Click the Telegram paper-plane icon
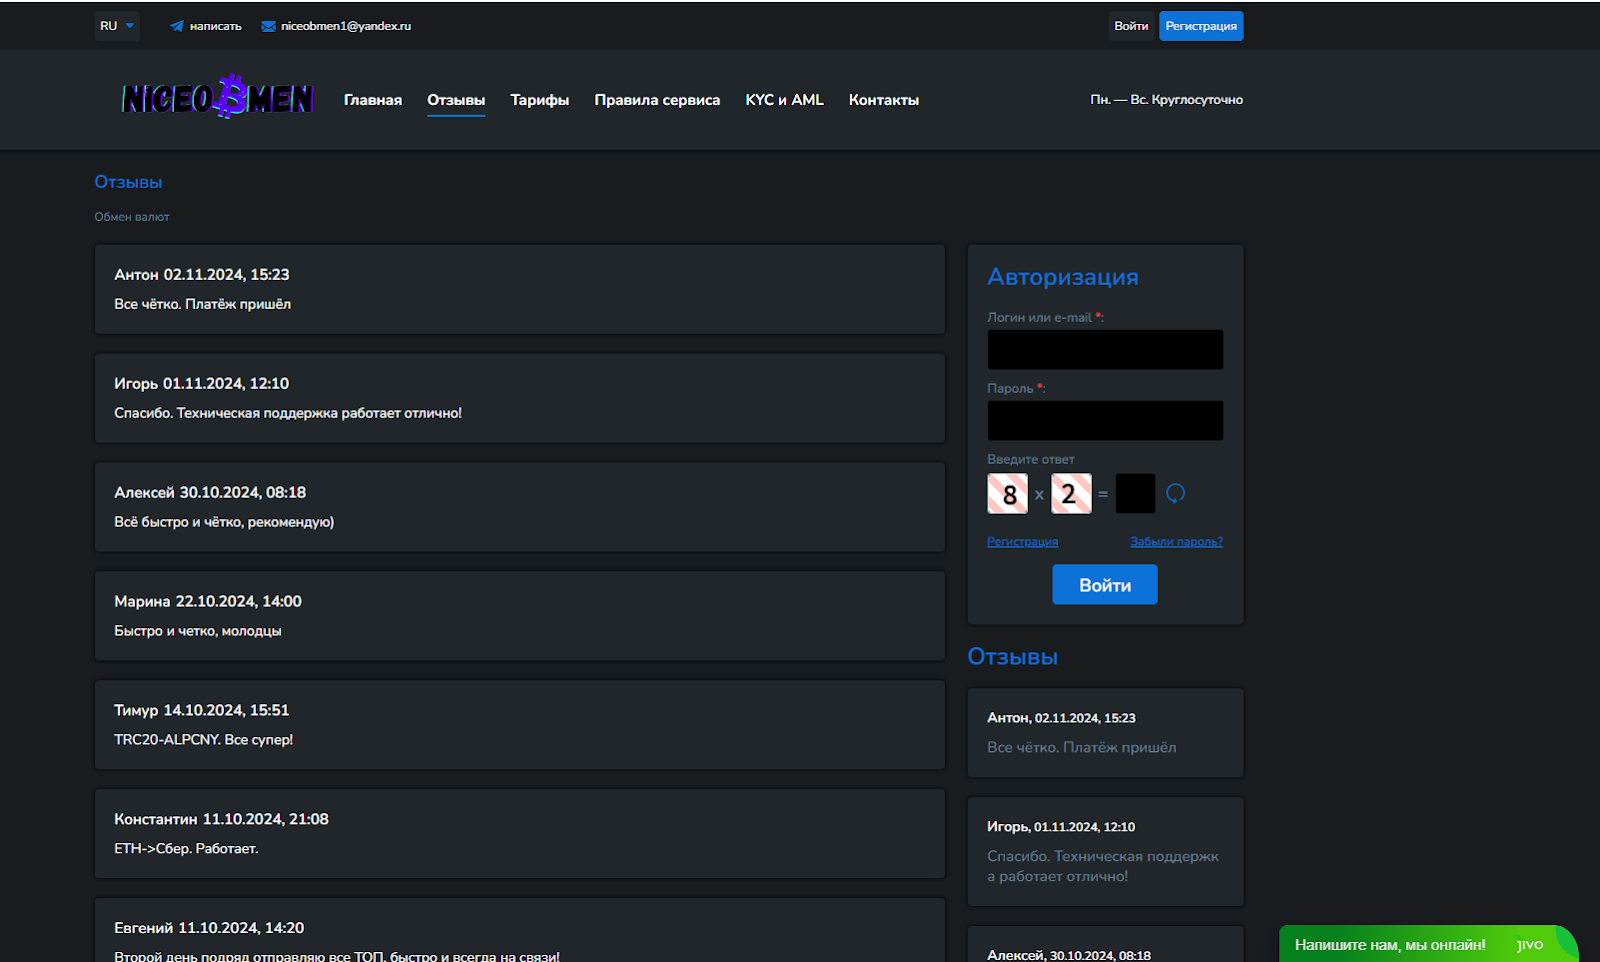The width and height of the screenshot is (1600, 962). tap(177, 26)
